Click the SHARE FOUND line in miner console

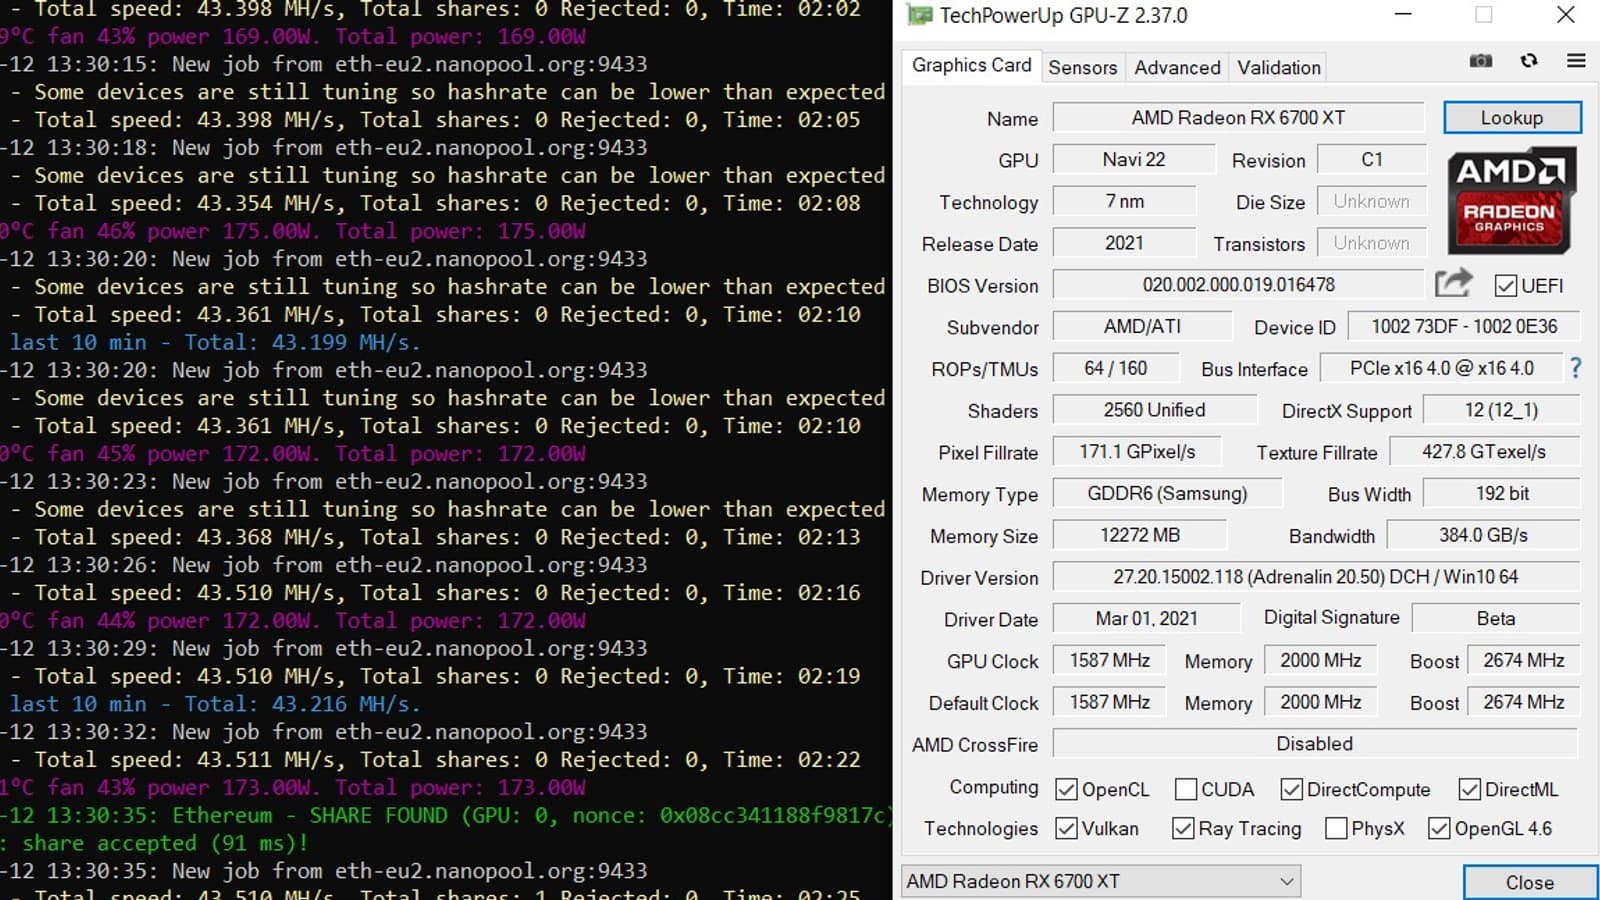pyautogui.click(x=445, y=815)
